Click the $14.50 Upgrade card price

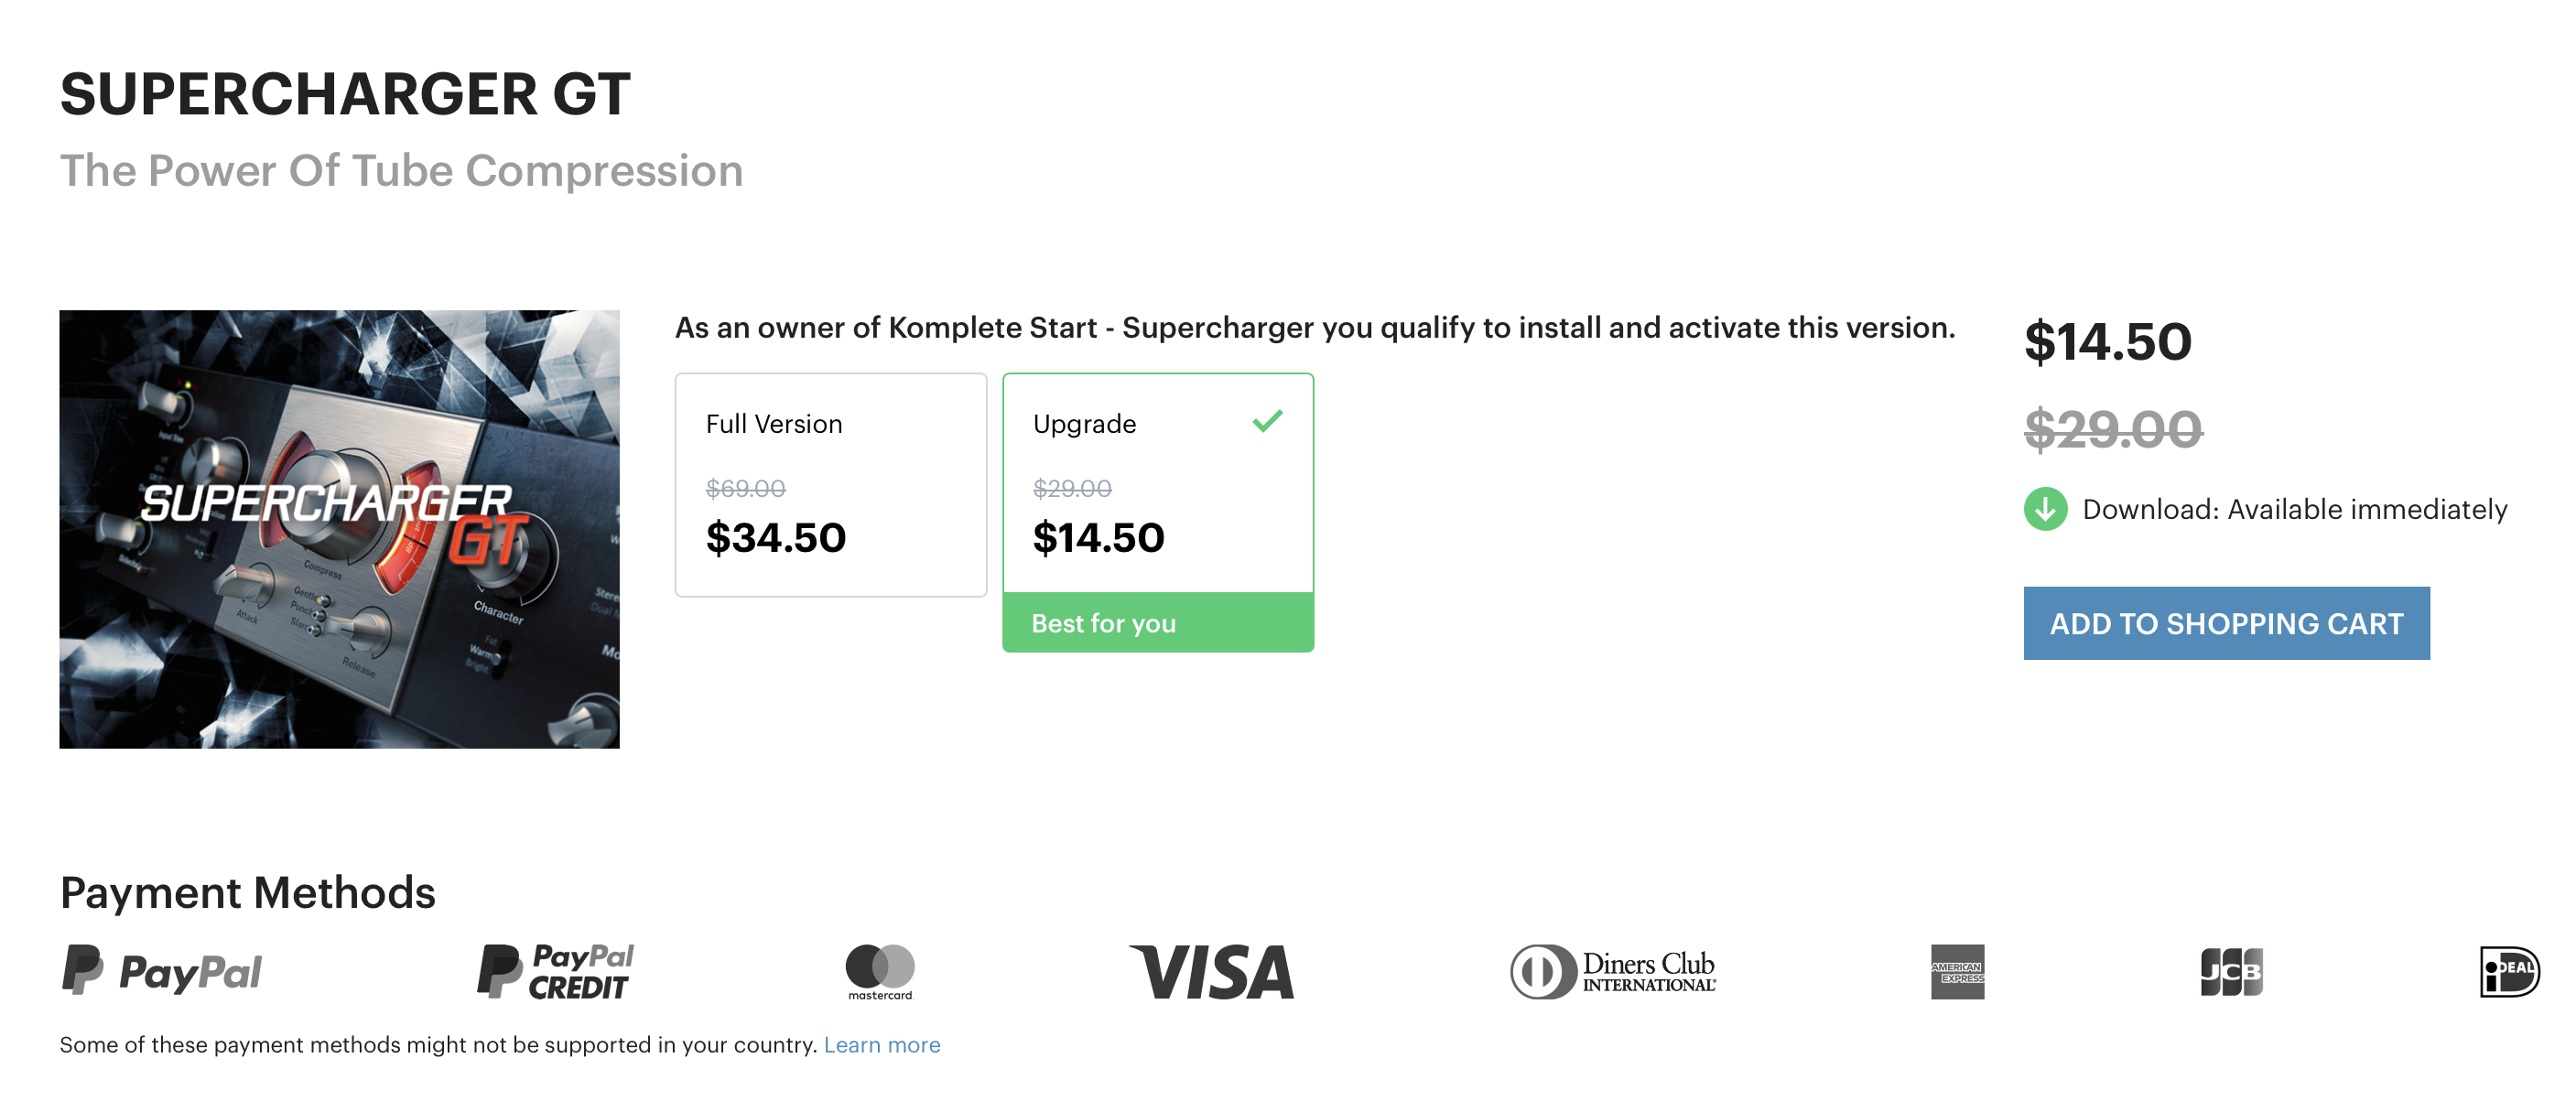tap(1098, 537)
